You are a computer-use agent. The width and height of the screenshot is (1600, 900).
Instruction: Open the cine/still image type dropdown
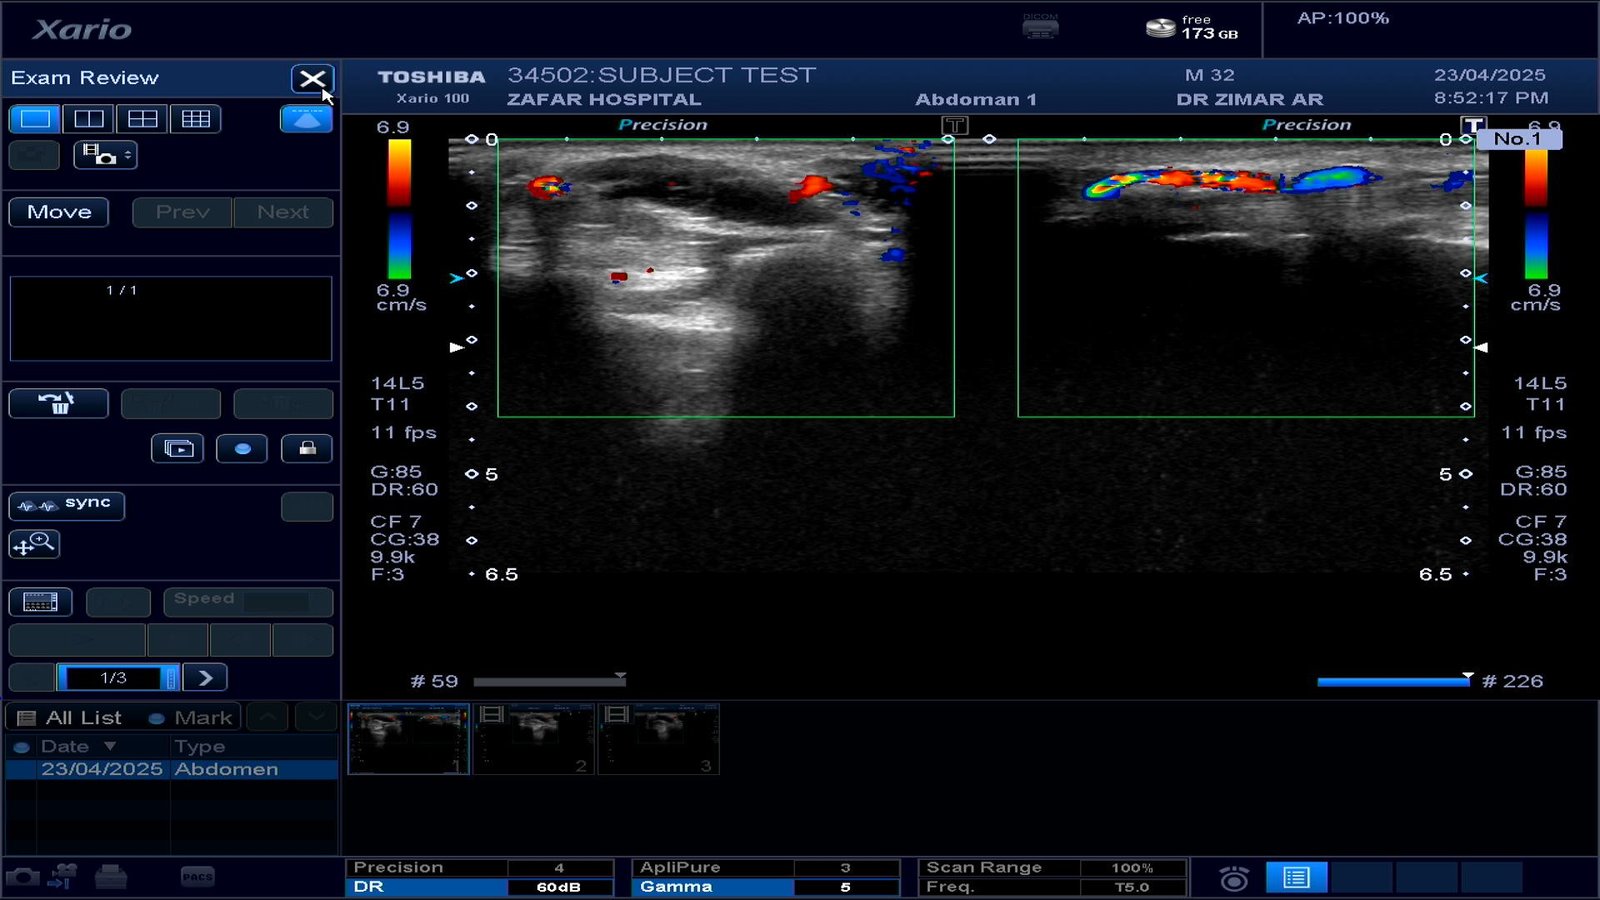point(105,155)
